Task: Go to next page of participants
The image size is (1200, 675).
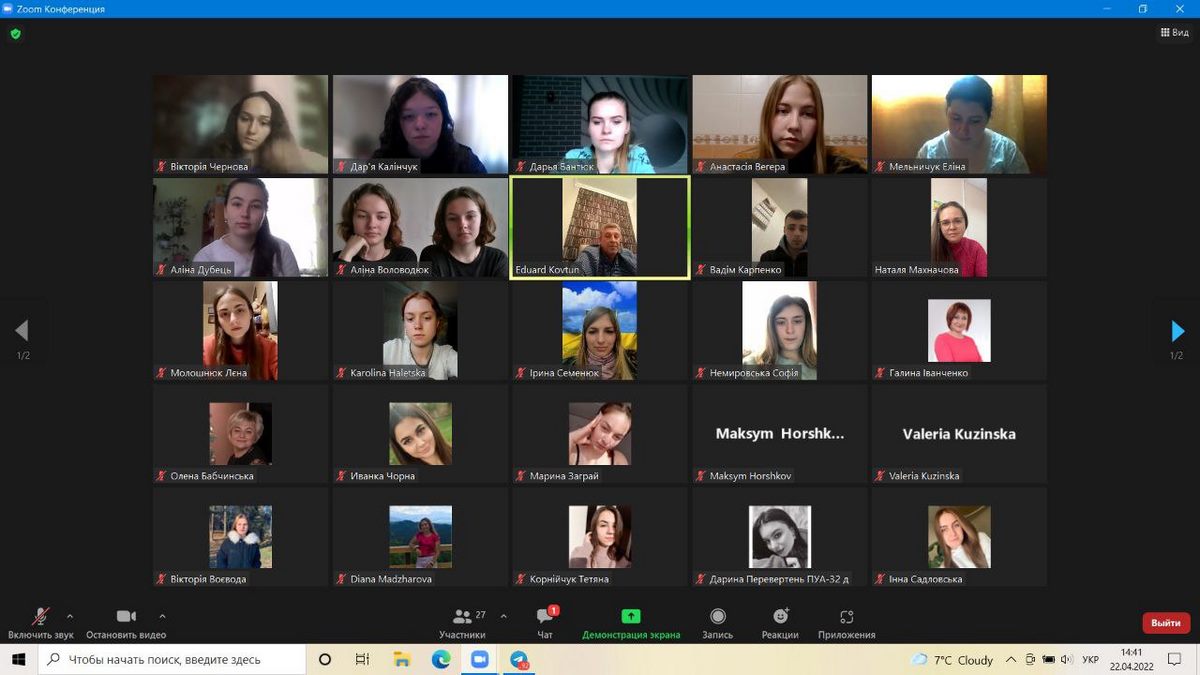Action: (1177, 331)
